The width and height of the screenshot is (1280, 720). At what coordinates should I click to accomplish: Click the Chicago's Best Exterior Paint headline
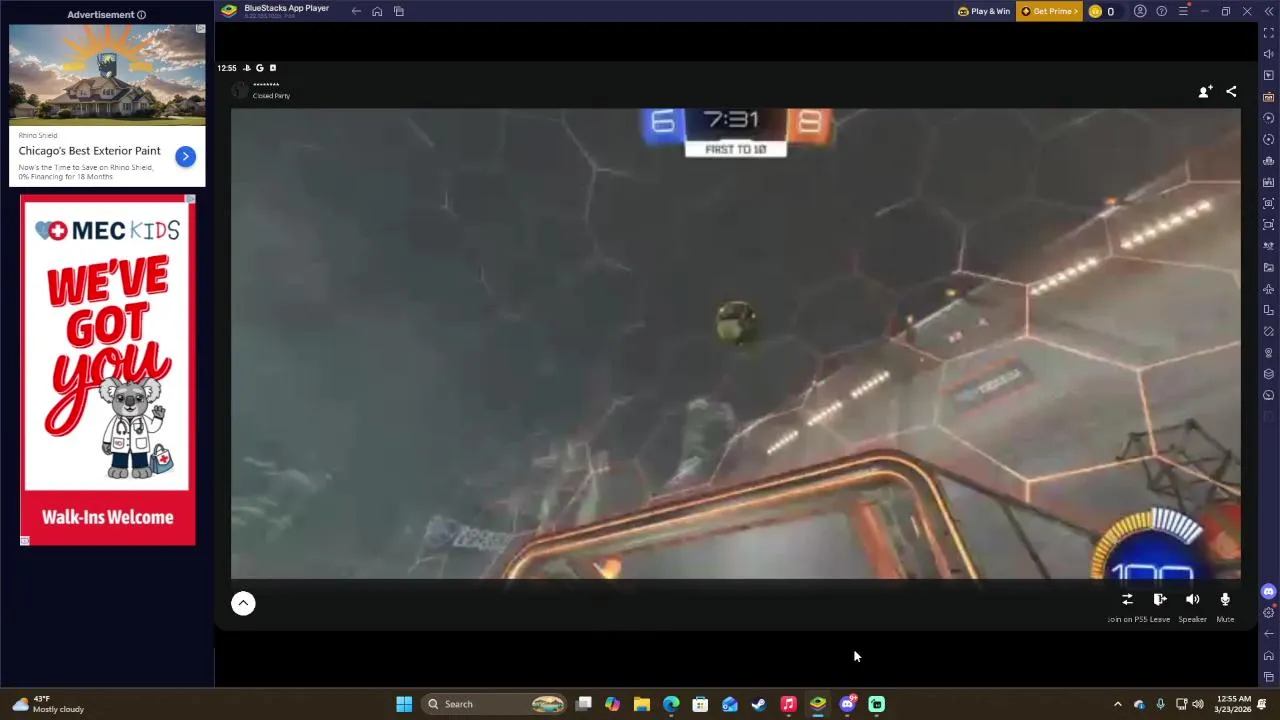[x=89, y=151]
